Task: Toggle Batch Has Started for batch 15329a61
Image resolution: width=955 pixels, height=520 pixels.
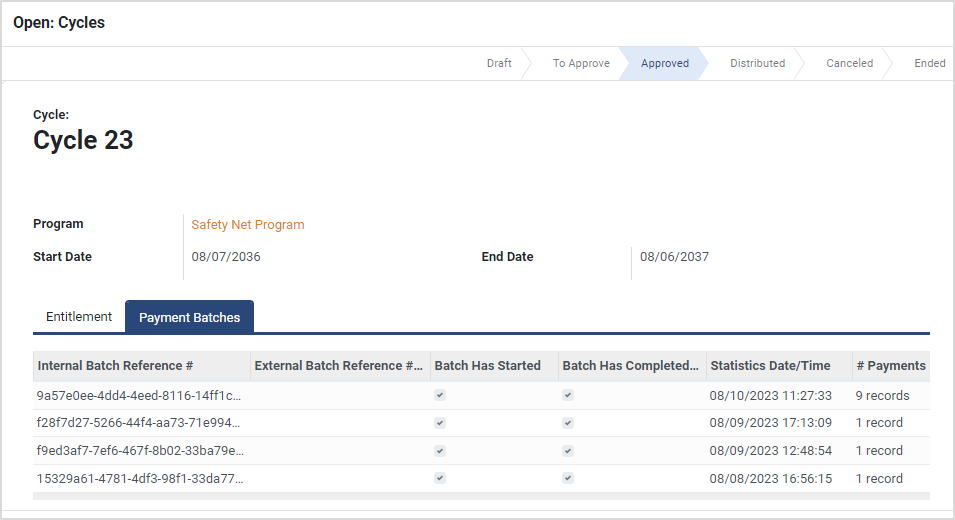Action: pyautogui.click(x=440, y=478)
